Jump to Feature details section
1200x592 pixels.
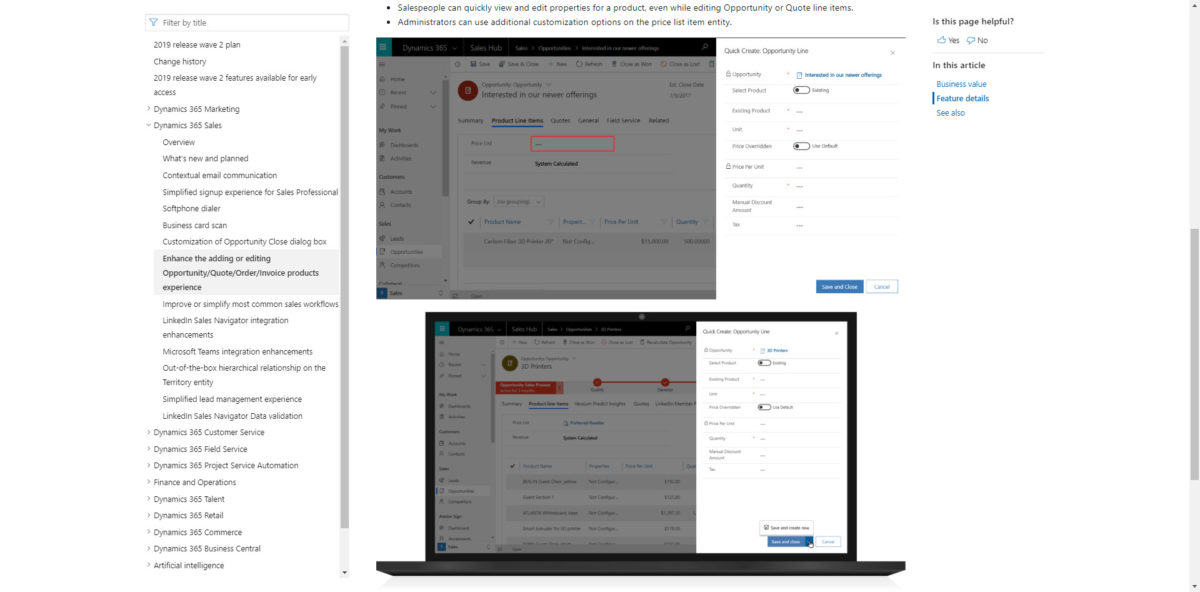pos(962,98)
